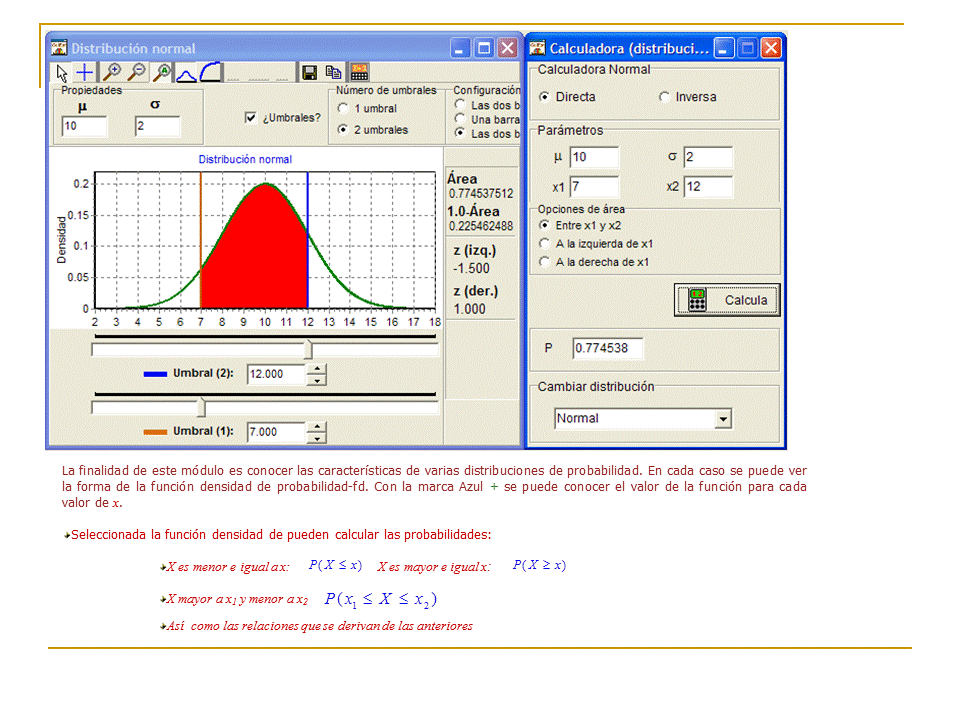Show the cumulative distribution curve

(210, 72)
